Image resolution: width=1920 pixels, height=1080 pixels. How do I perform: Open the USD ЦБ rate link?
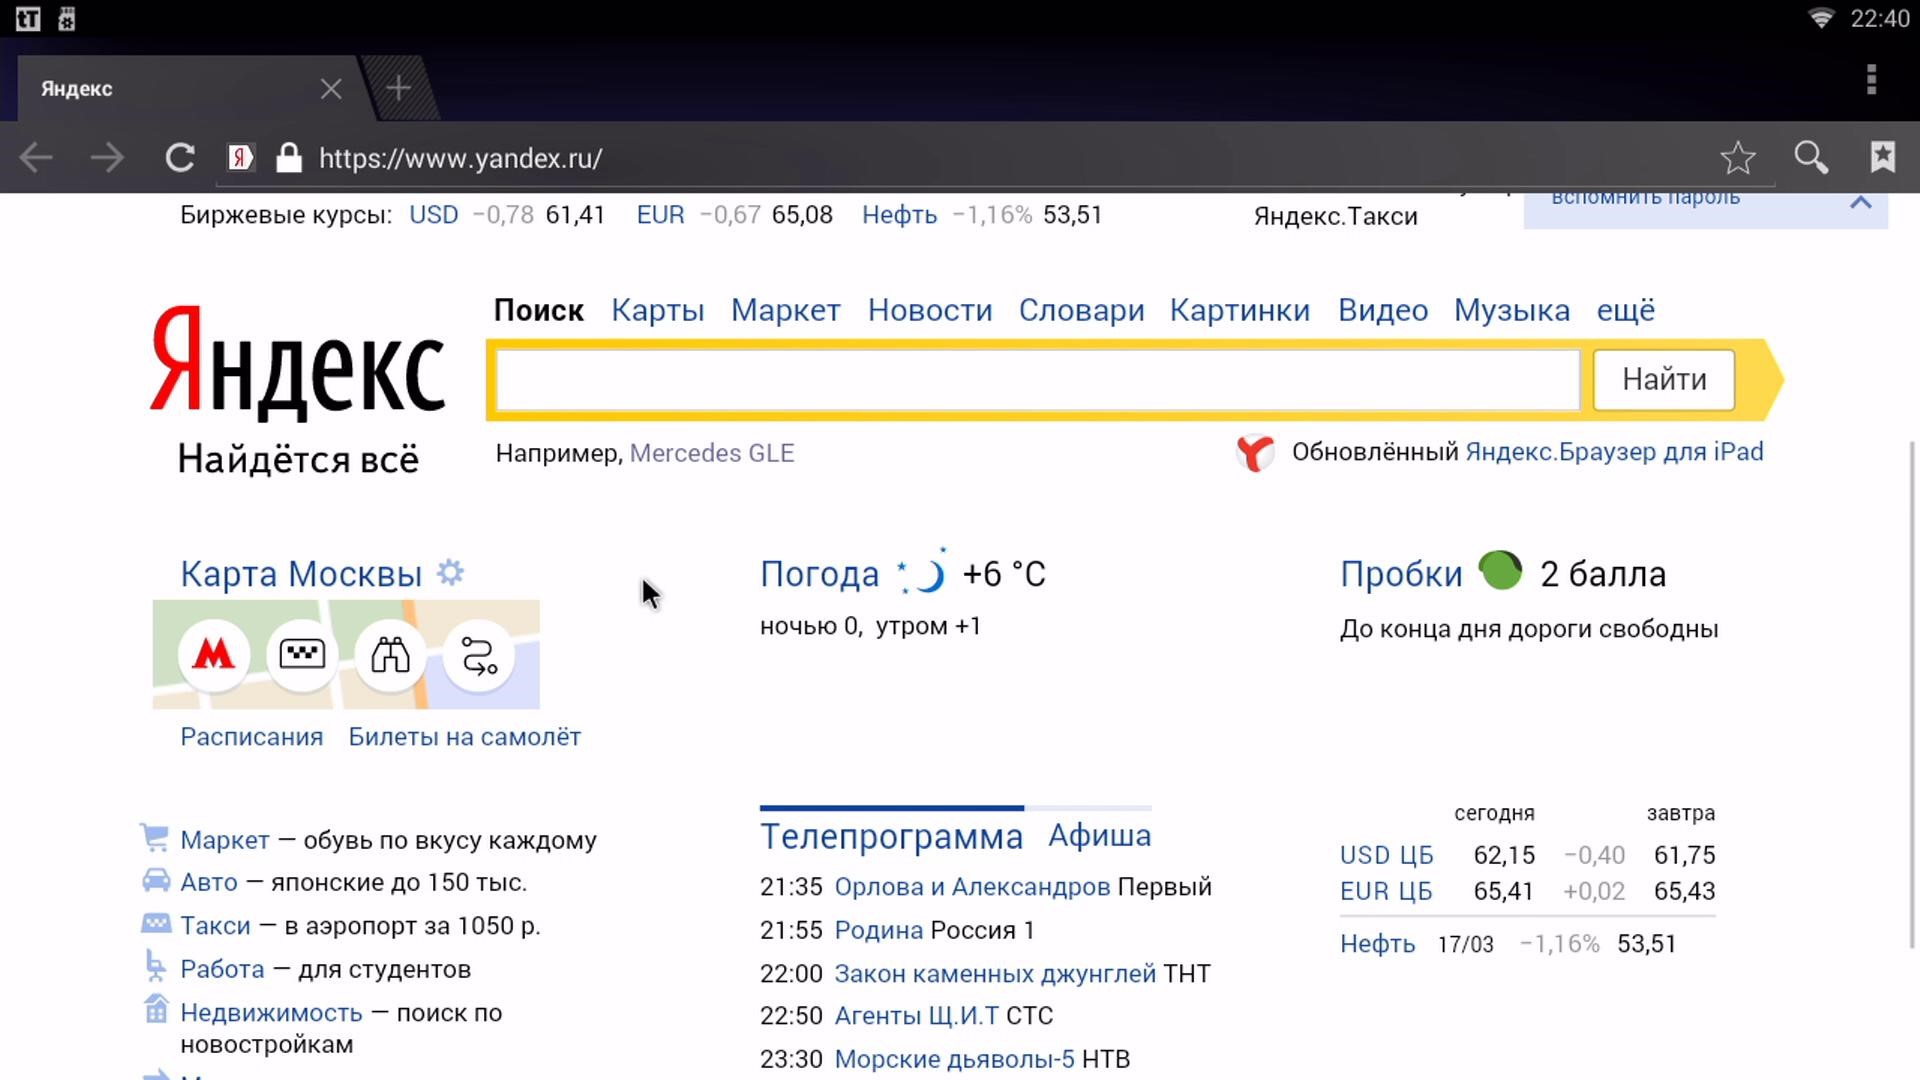click(x=1386, y=856)
